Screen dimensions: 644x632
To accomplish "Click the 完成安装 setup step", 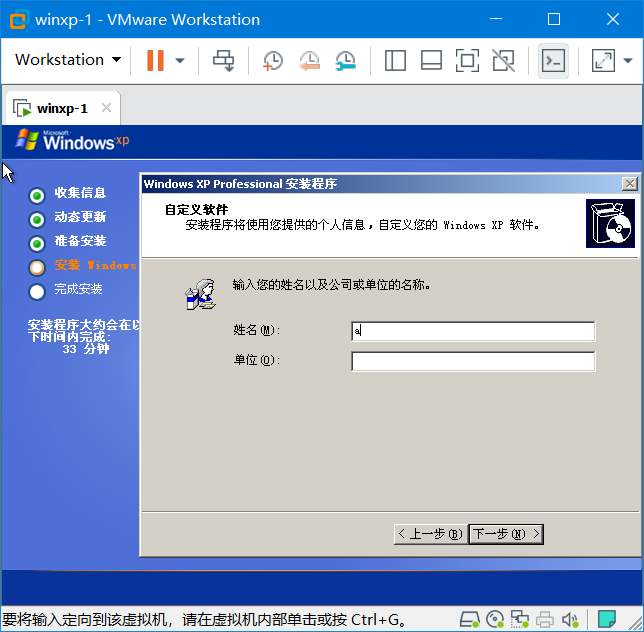I will click(x=78, y=289).
